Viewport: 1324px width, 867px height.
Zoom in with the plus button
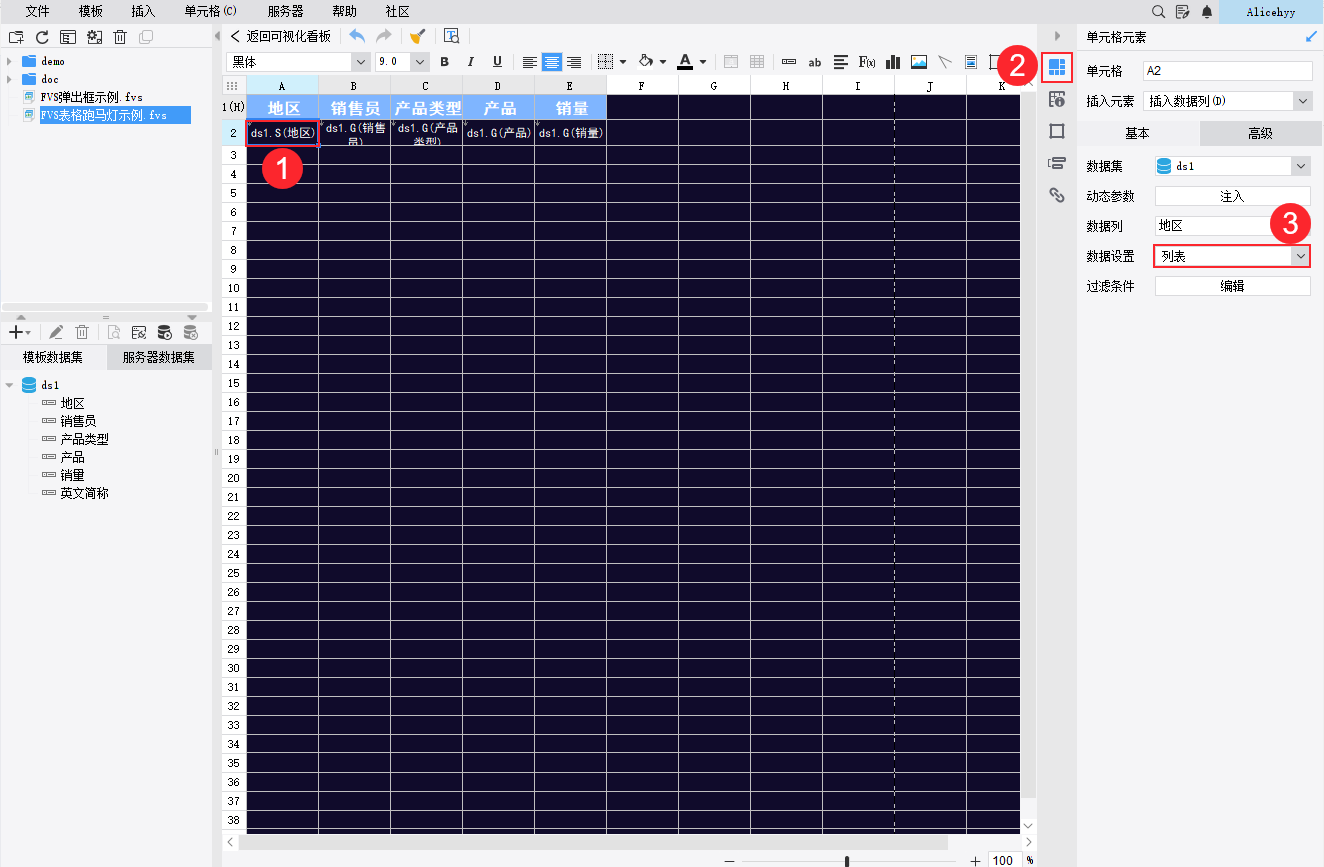click(x=976, y=861)
